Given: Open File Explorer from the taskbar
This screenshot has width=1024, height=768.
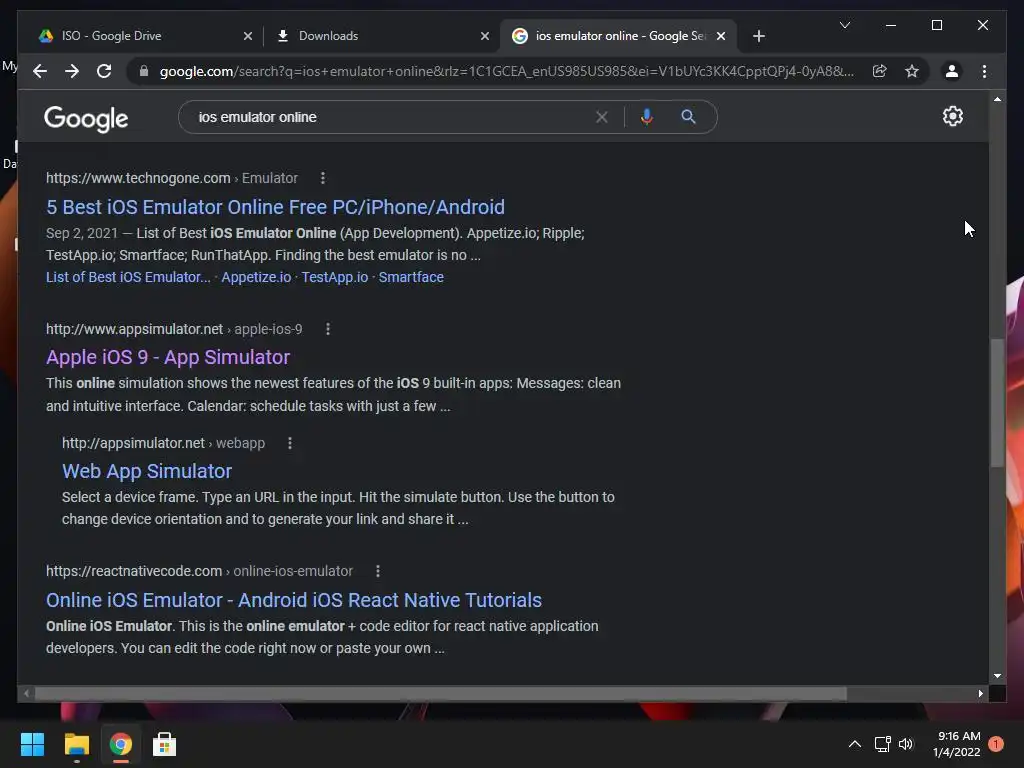Looking at the screenshot, I should click(76, 744).
